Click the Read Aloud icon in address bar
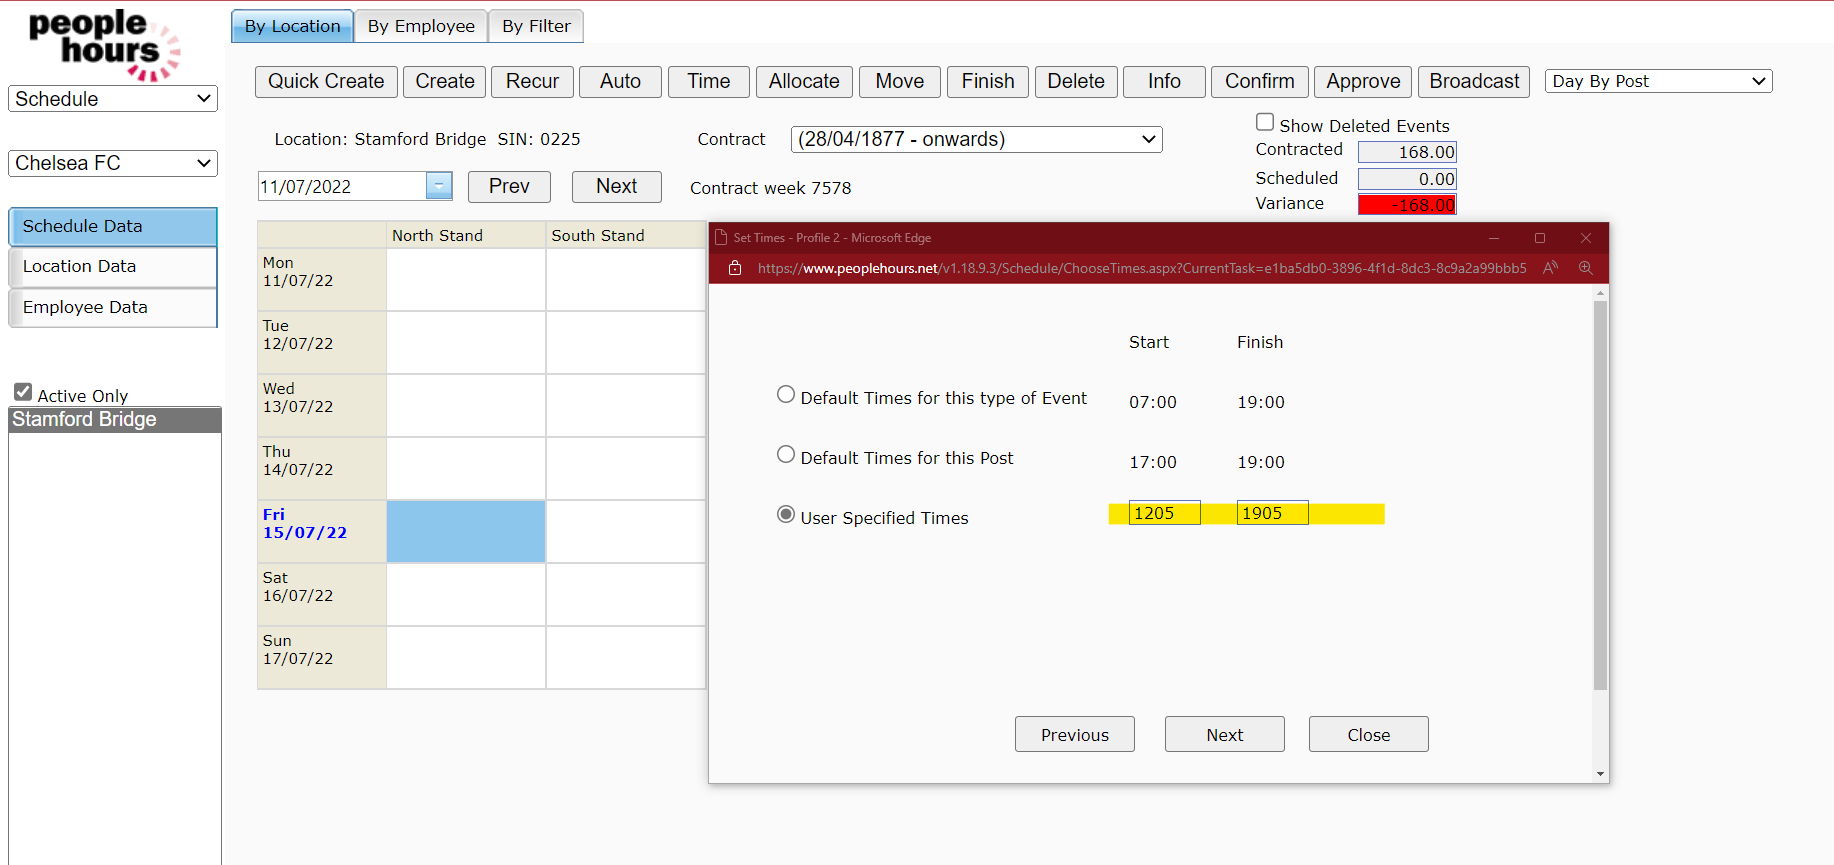The image size is (1834, 865). tap(1550, 268)
